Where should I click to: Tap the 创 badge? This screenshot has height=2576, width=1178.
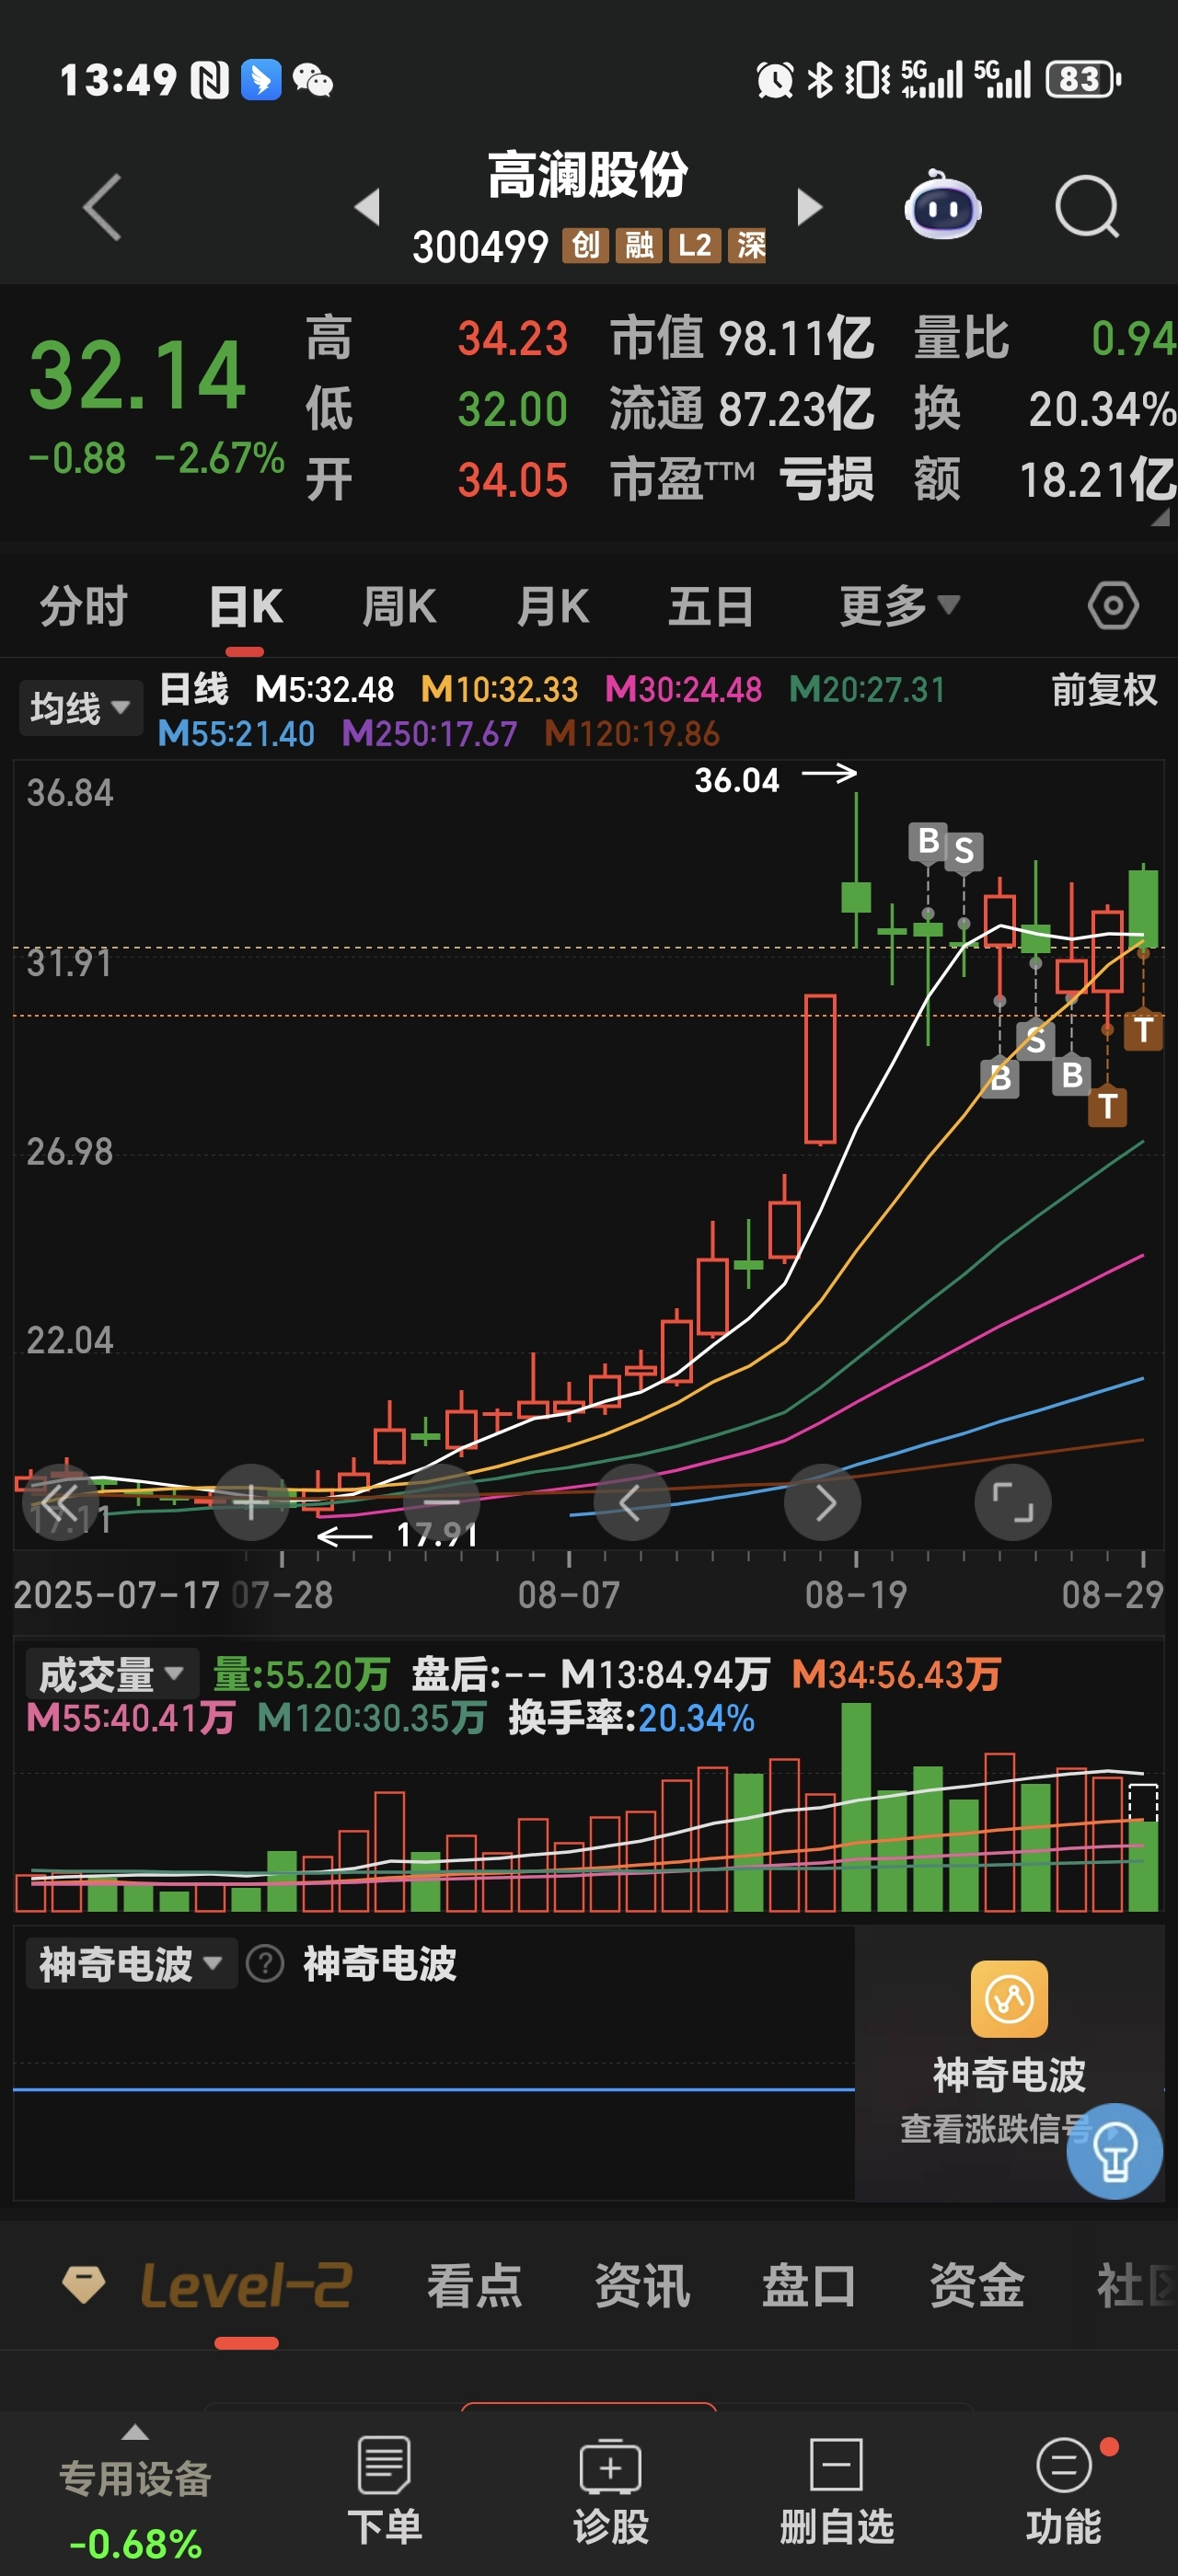pyautogui.click(x=586, y=245)
